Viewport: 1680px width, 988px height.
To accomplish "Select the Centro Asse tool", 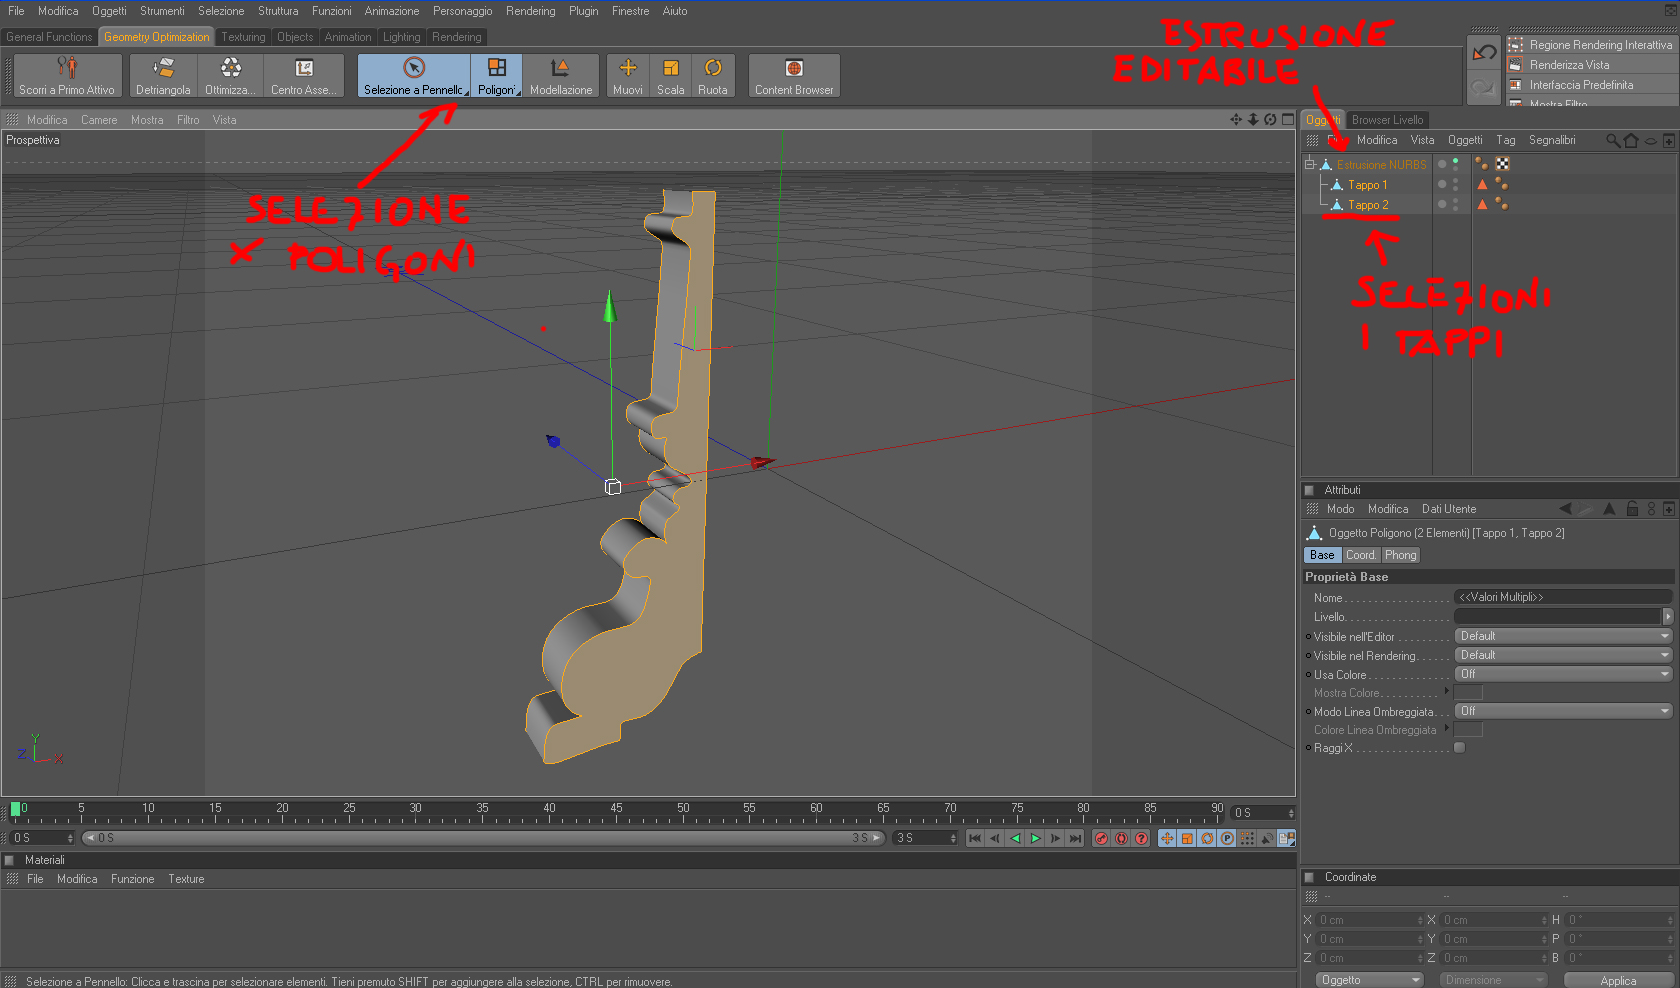I will coord(304,76).
